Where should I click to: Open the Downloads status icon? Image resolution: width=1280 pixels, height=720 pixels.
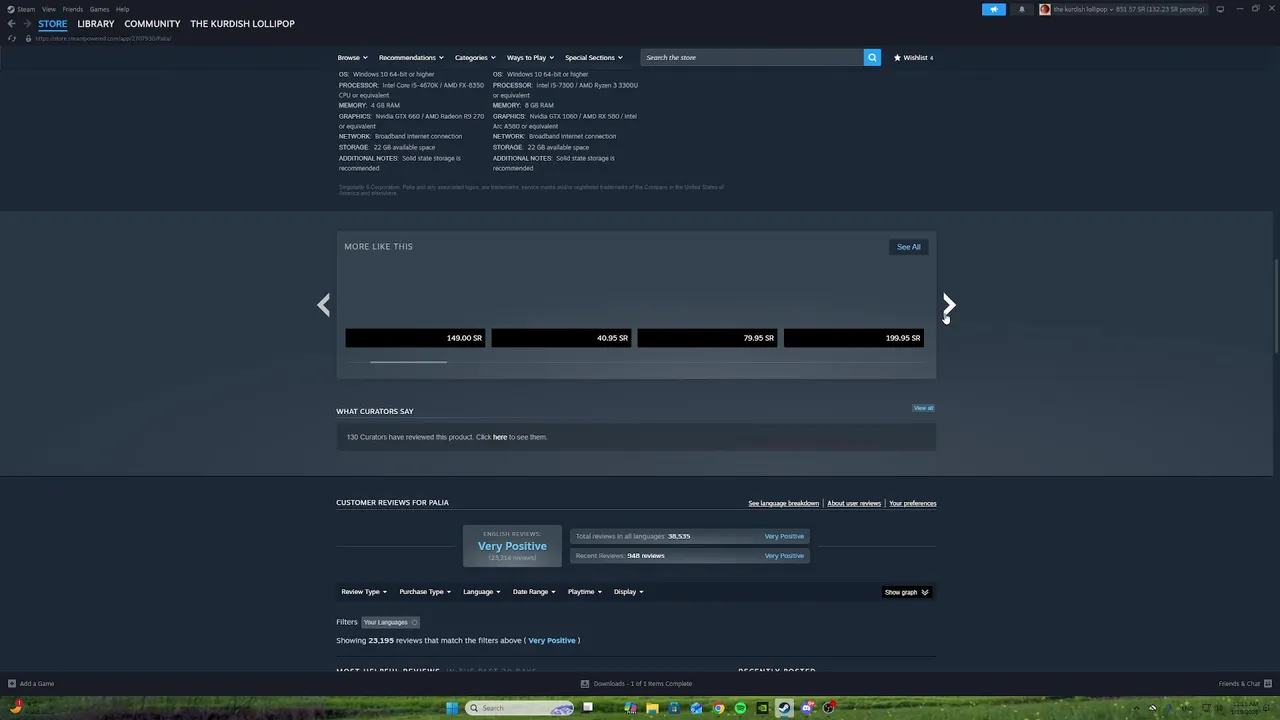tap(585, 684)
